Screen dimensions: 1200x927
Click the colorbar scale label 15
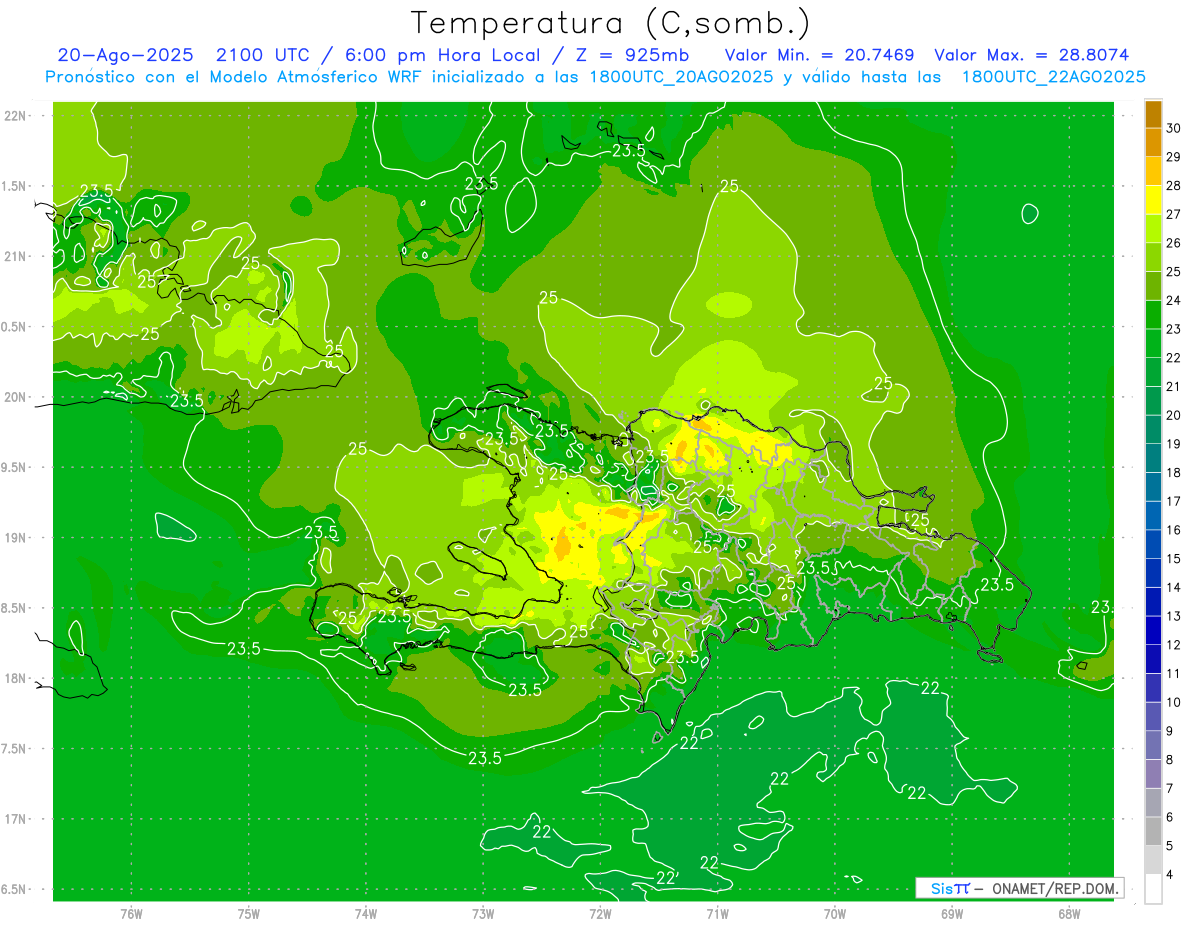click(1174, 559)
